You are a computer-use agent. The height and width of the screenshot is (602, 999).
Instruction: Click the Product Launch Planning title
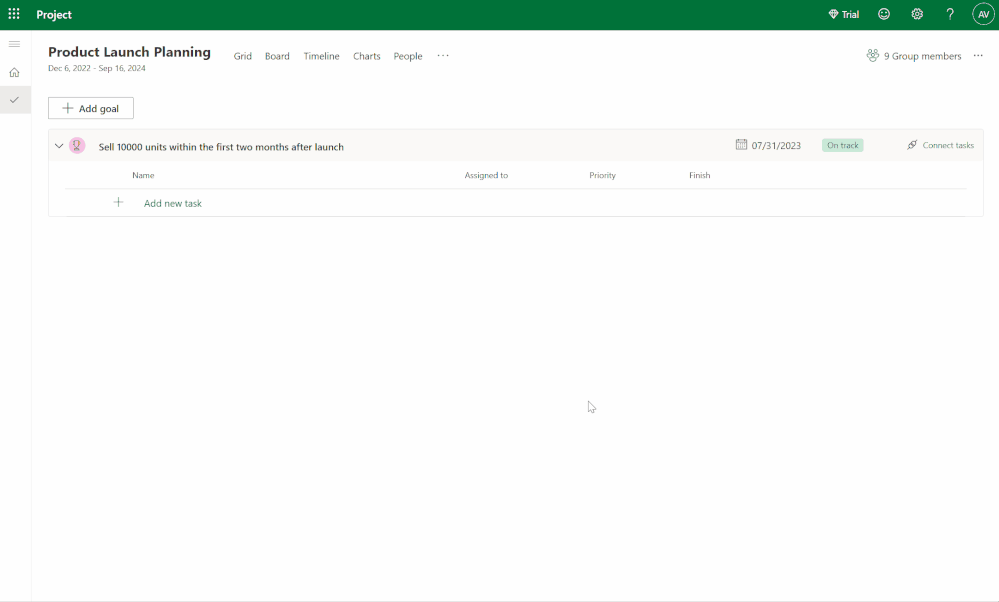click(x=129, y=52)
